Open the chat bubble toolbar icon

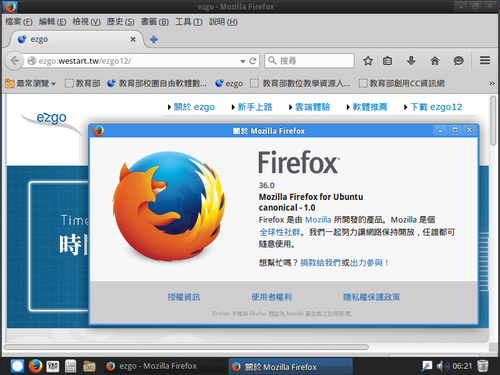459,61
